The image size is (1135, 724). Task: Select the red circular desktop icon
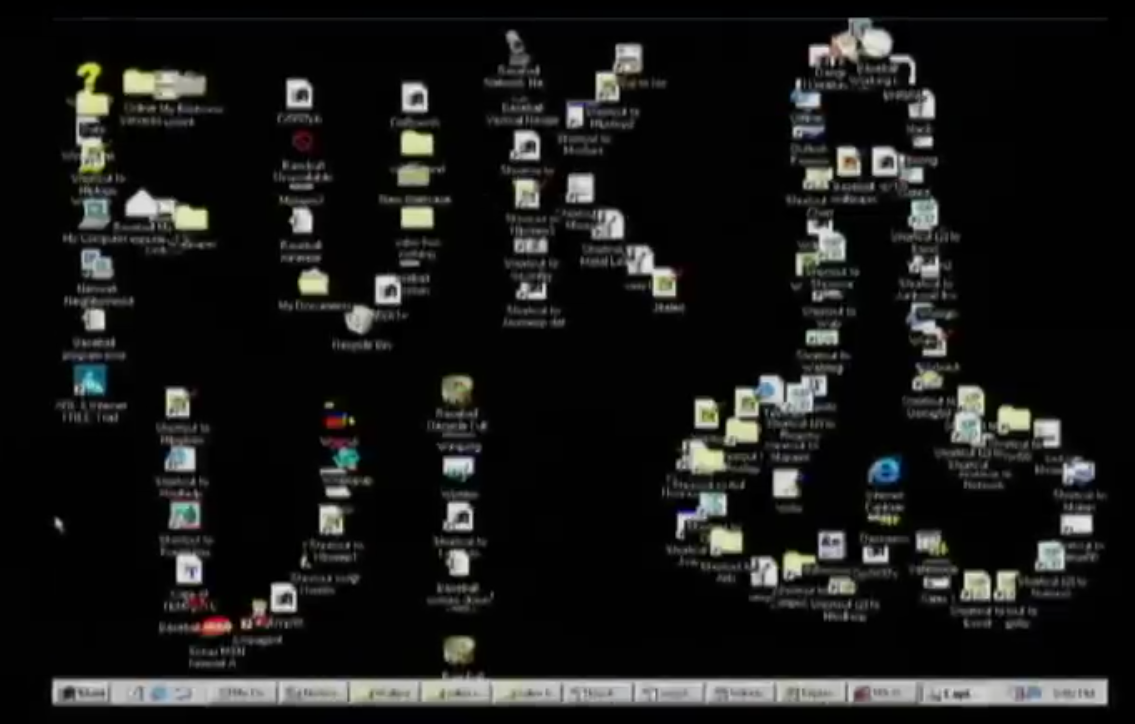[x=303, y=141]
